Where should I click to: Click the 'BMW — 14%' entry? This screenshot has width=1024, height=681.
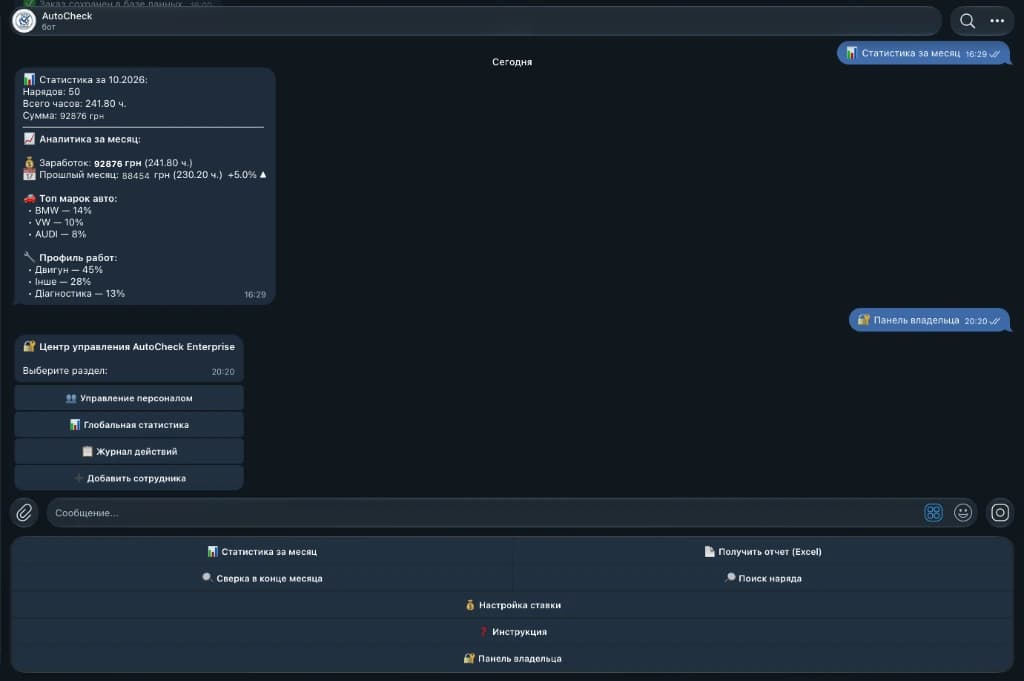tap(60, 210)
